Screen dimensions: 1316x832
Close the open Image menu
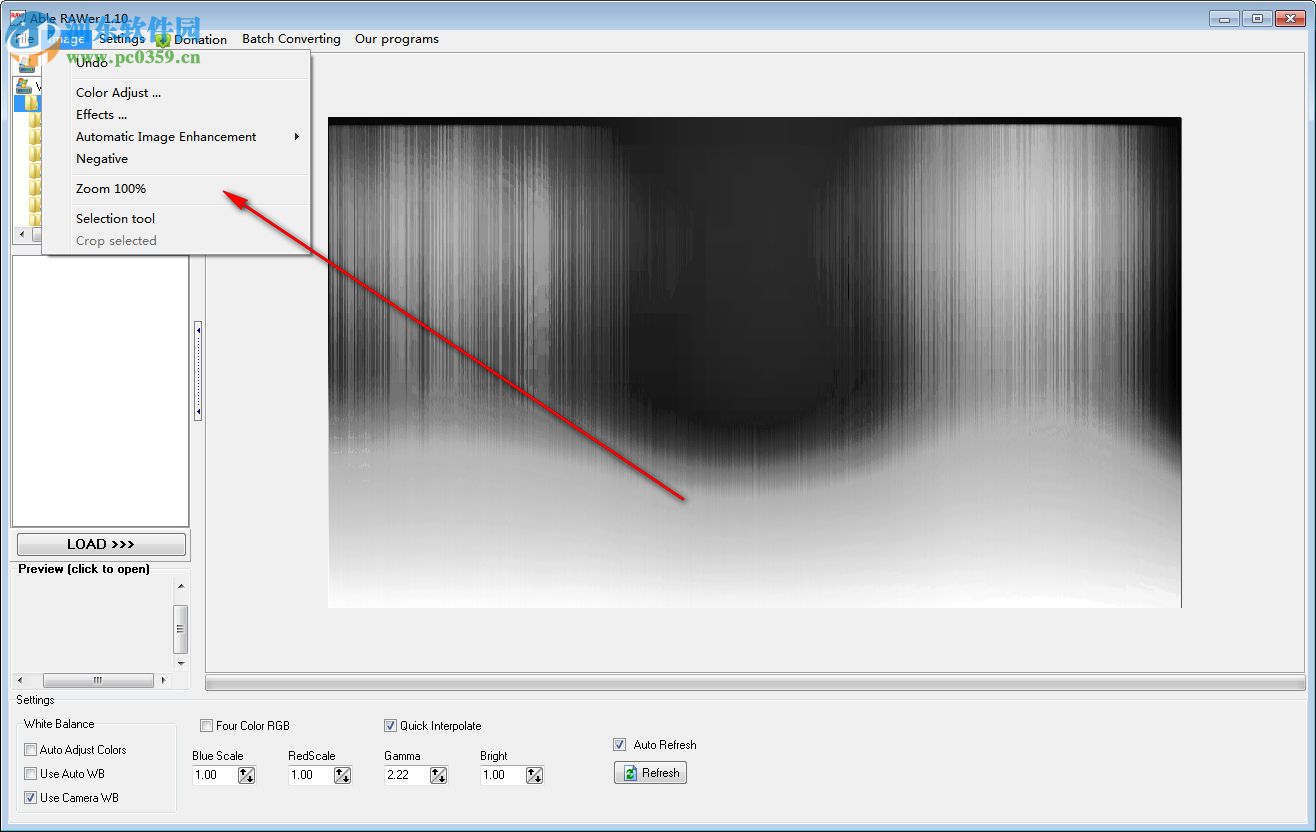coord(66,39)
